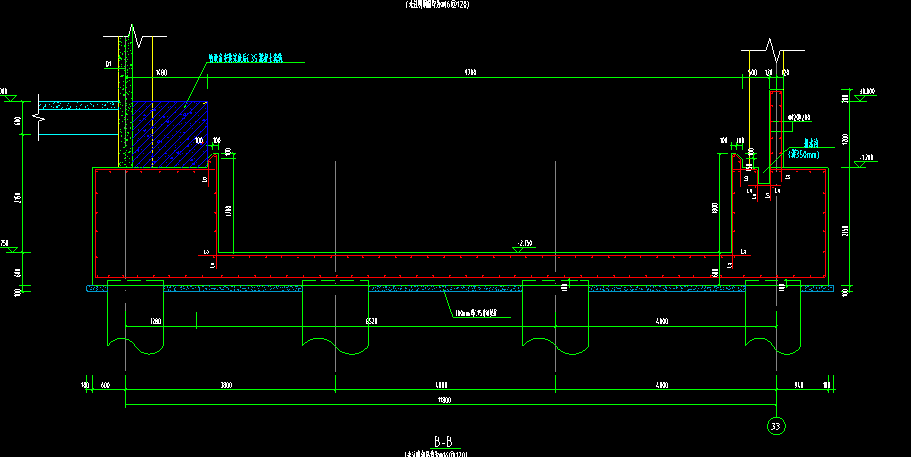Image resolution: width=911 pixels, height=457 pixels.
Task: Select the B-B section title text
Action: pyautogui.click(x=443, y=442)
